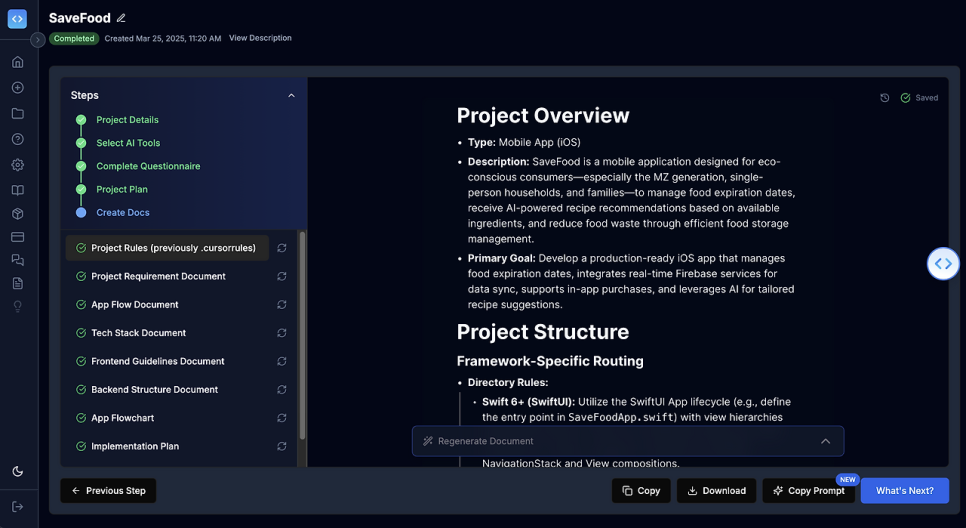Open the settings gear icon
The image size is (966, 528).
[18, 164]
